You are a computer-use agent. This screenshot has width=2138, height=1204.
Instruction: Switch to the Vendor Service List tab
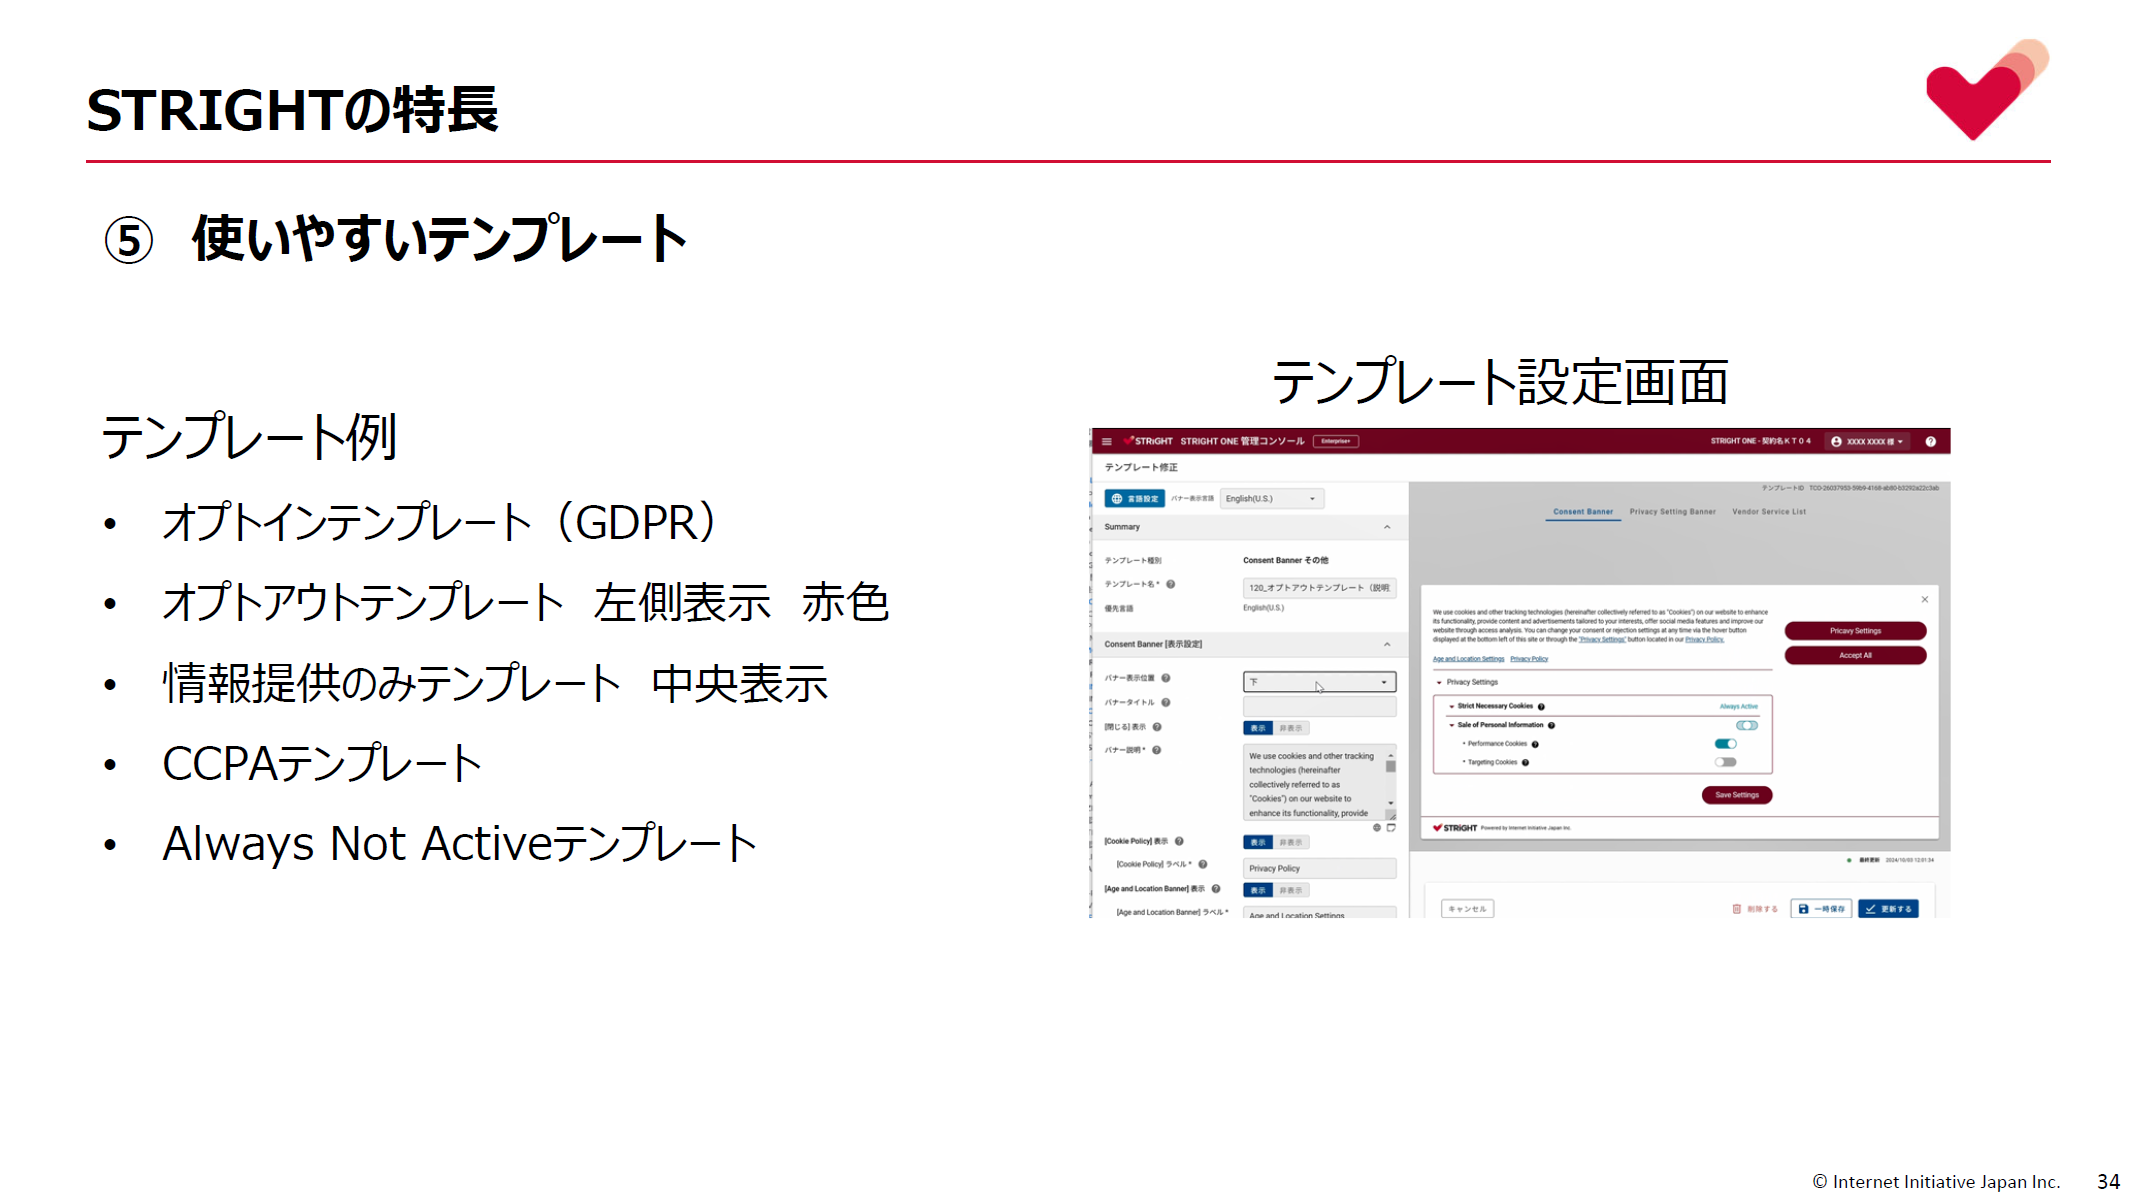[1769, 511]
